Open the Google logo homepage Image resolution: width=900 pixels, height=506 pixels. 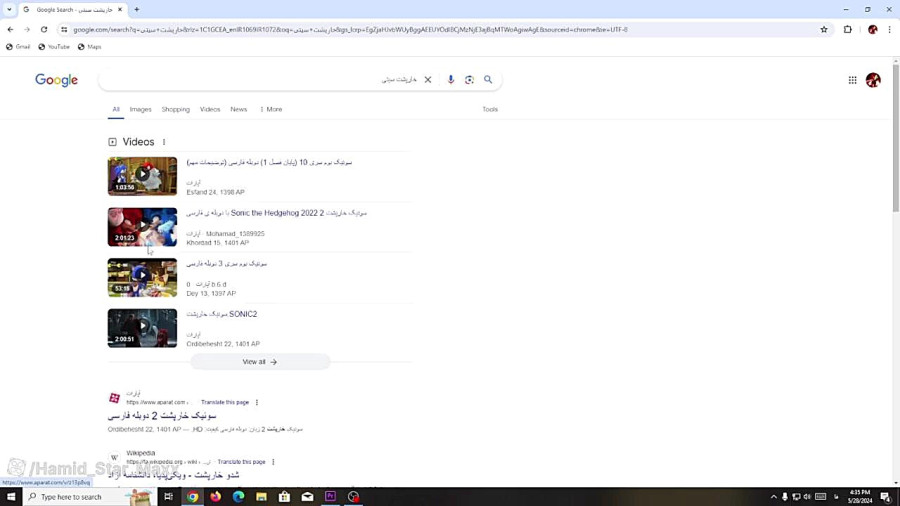coord(56,80)
